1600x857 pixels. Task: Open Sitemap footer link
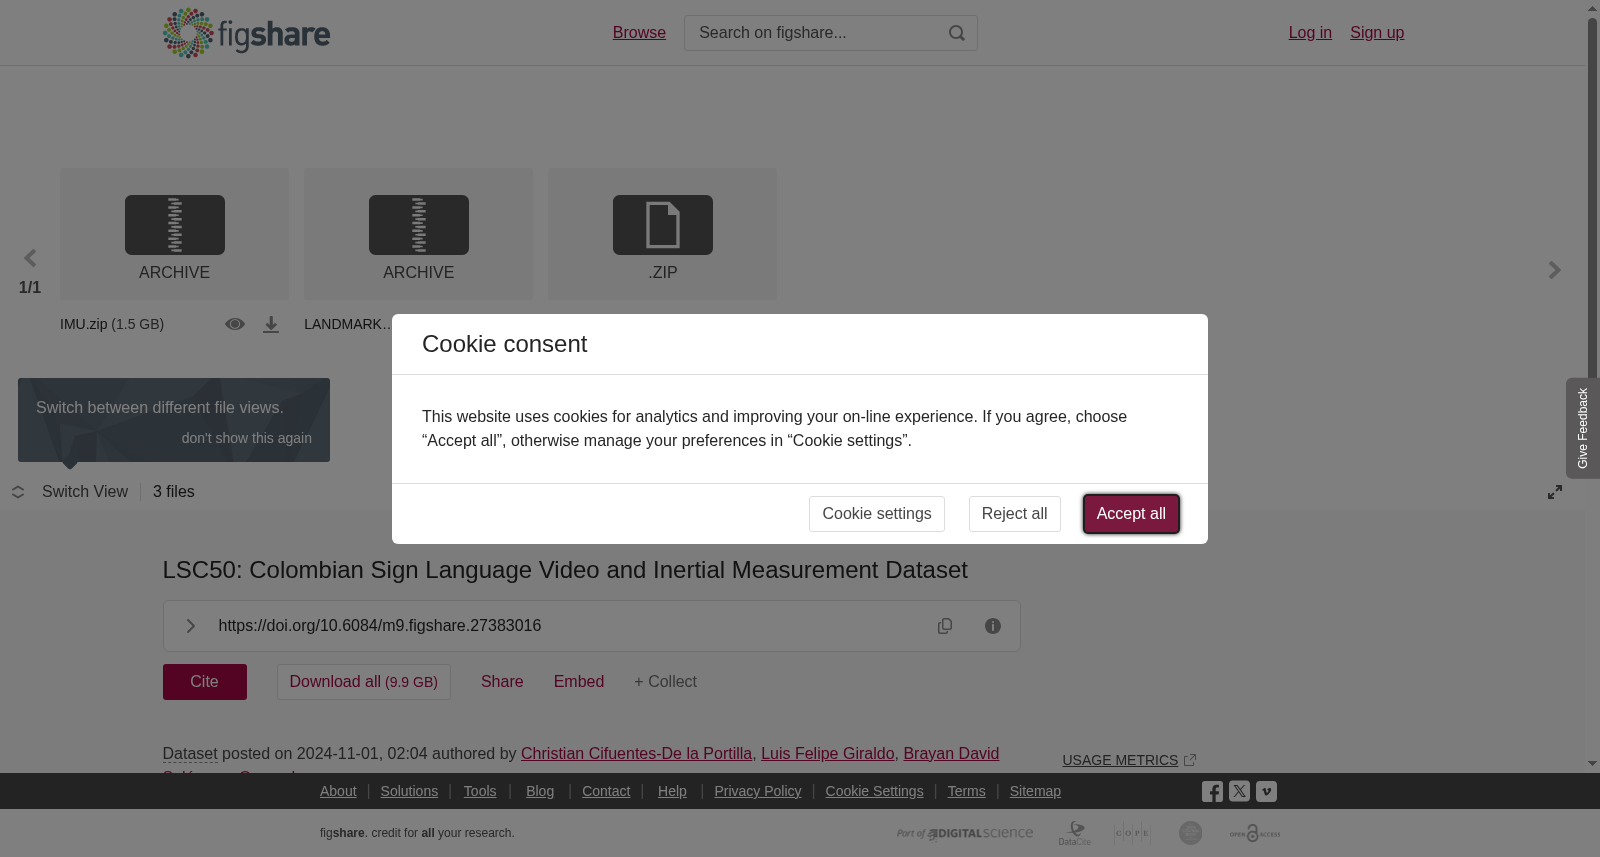(1035, 791)
